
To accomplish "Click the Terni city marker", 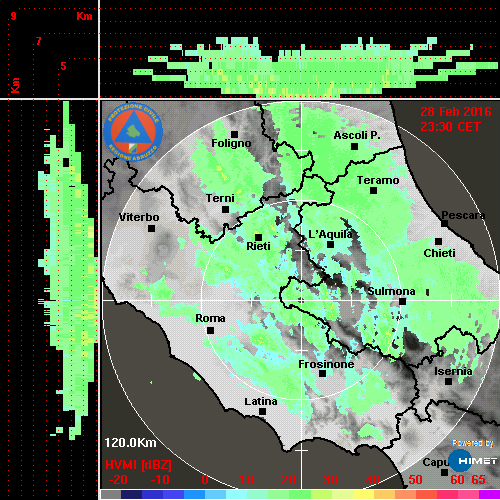I will click(x=225, y=210).
